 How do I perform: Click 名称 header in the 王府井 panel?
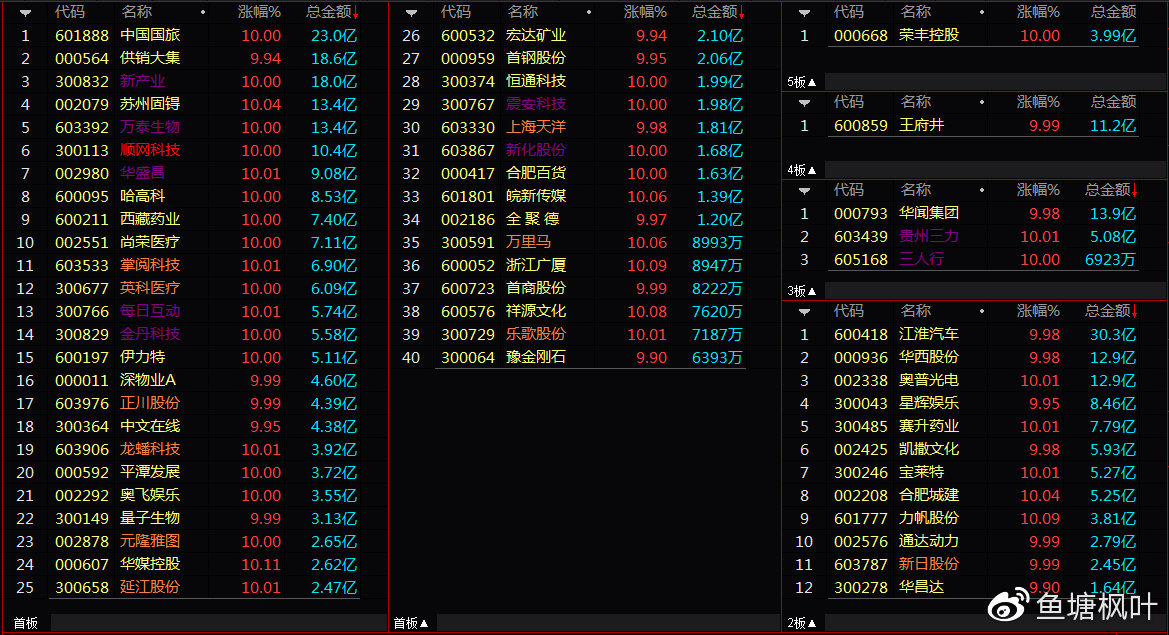916,101
